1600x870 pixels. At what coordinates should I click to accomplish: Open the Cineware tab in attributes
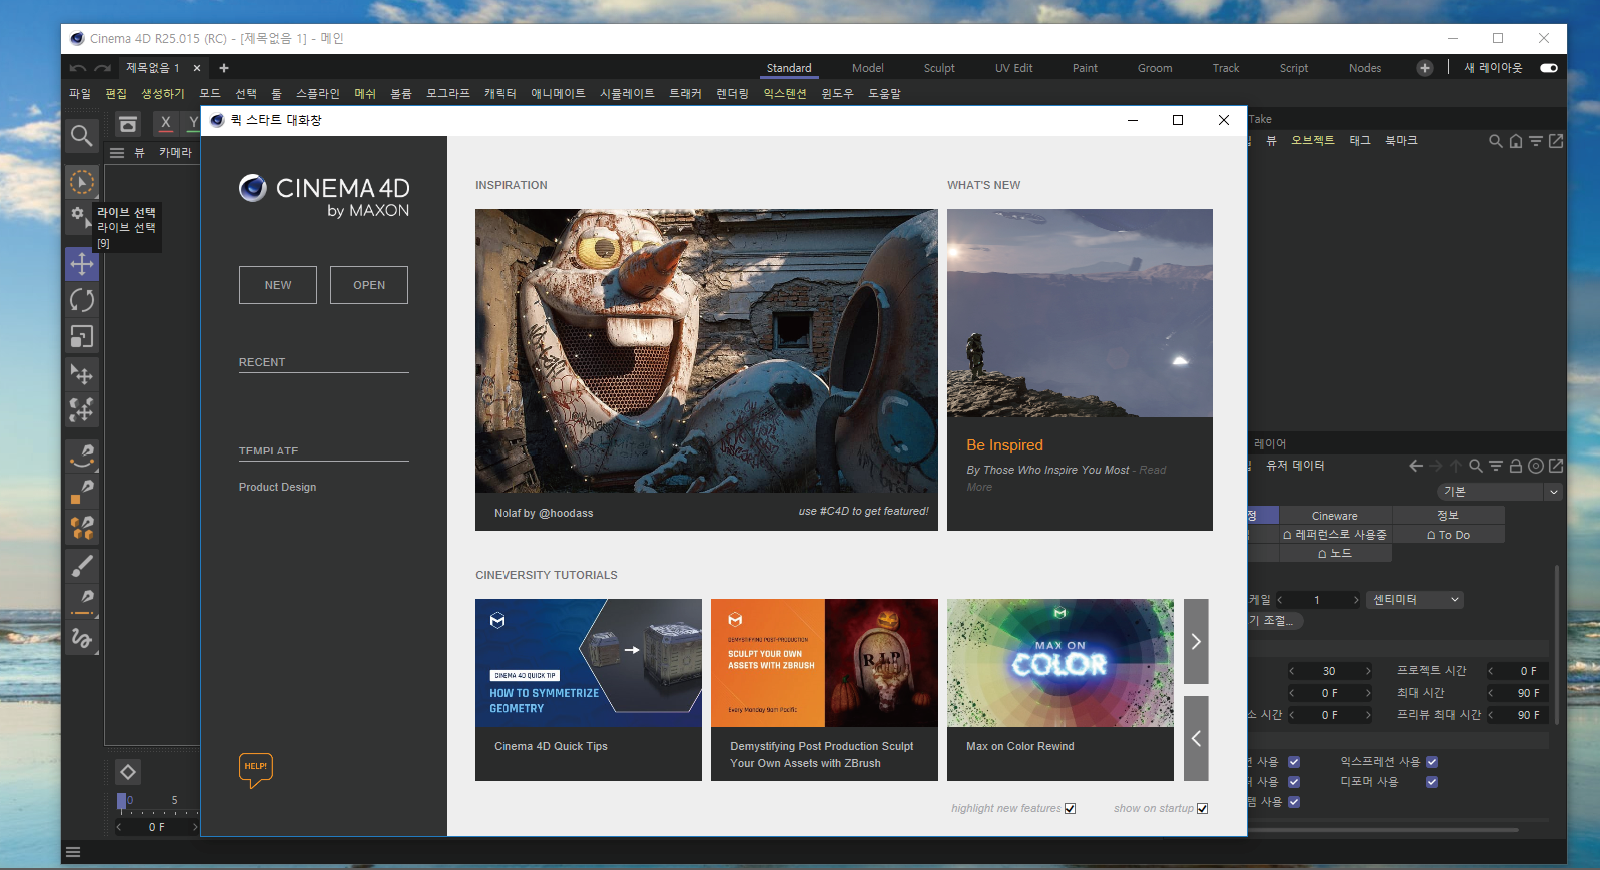click(1335, 516)
